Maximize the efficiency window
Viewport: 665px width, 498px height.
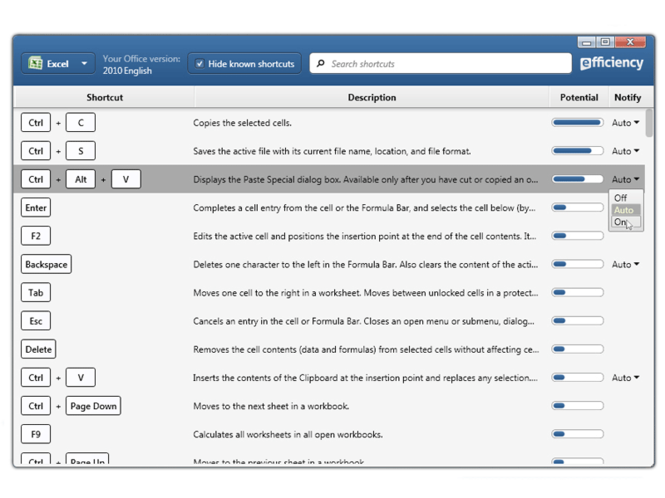pyautogui.click(x=605, y=42)
